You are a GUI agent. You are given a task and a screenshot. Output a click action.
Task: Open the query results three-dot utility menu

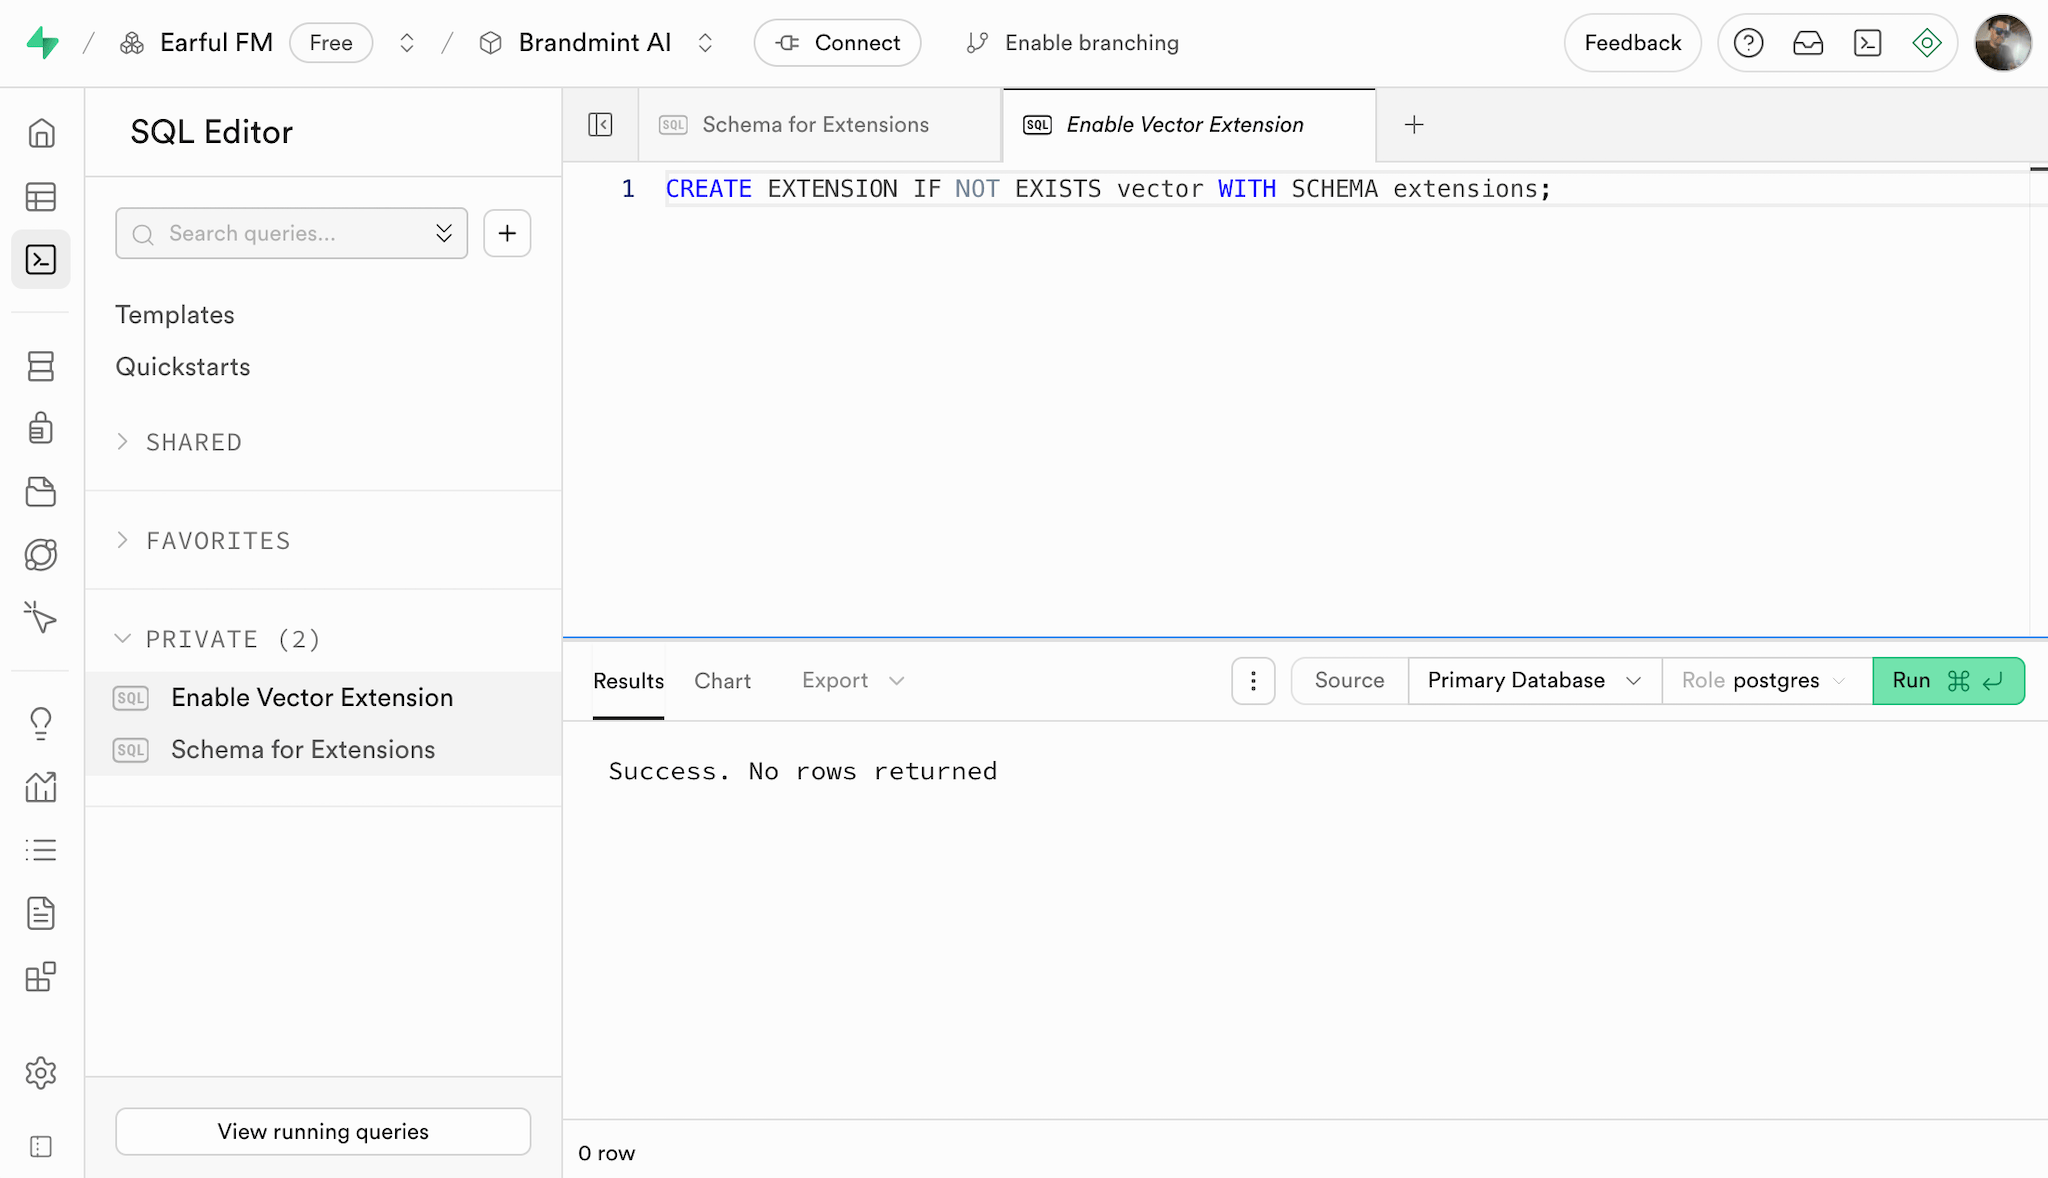coord(1253,681)
